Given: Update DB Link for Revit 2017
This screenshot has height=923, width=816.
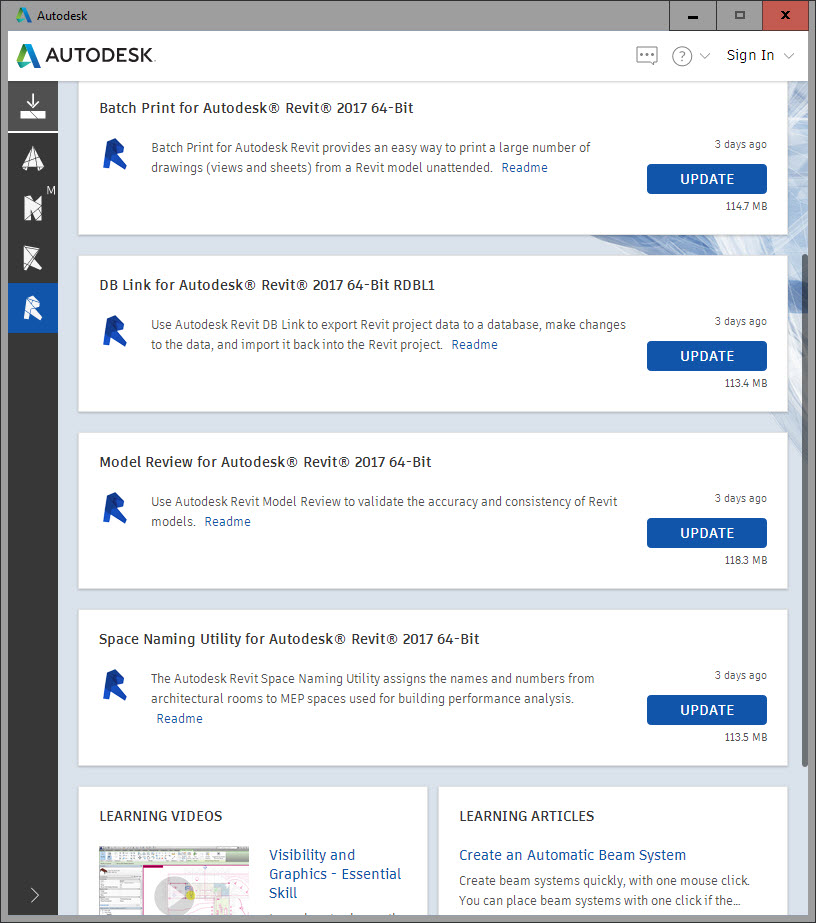Looking at the screenshot, I should coord(706,356).
